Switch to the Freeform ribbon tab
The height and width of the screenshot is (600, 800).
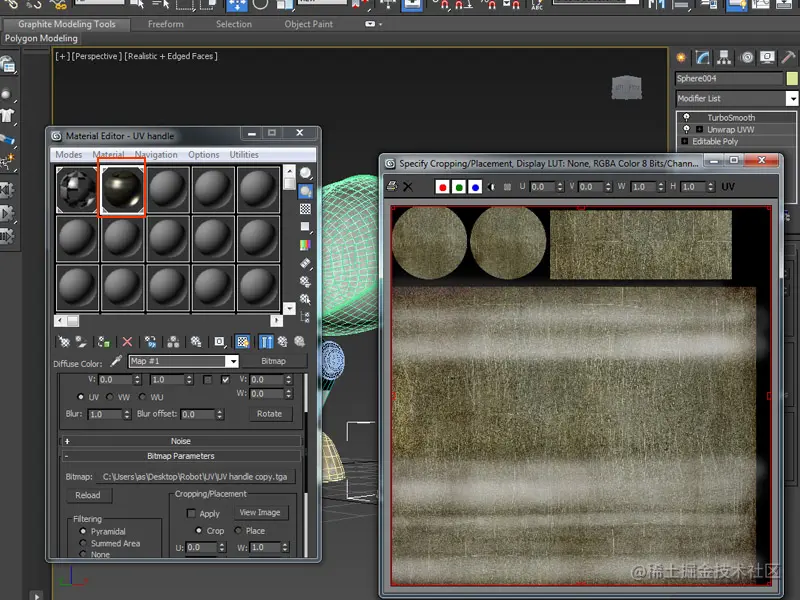point(165,24)
